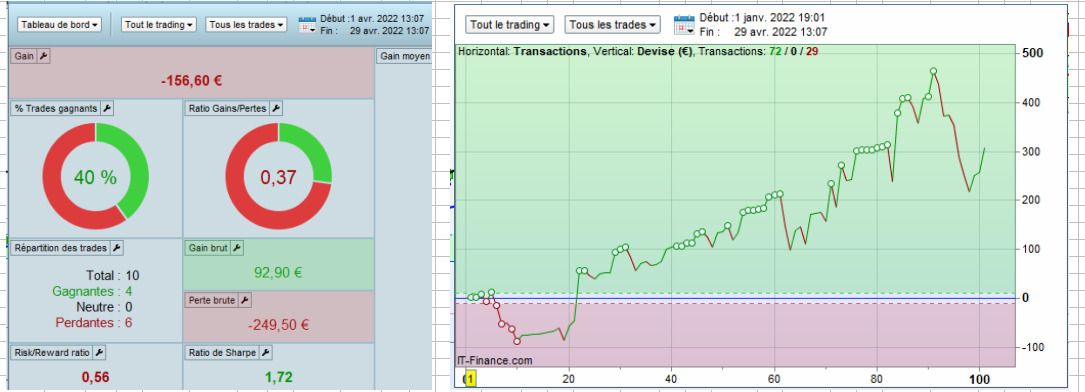
Task: Expand the Tableau de bord dropdown
Action: pos(59,24)
